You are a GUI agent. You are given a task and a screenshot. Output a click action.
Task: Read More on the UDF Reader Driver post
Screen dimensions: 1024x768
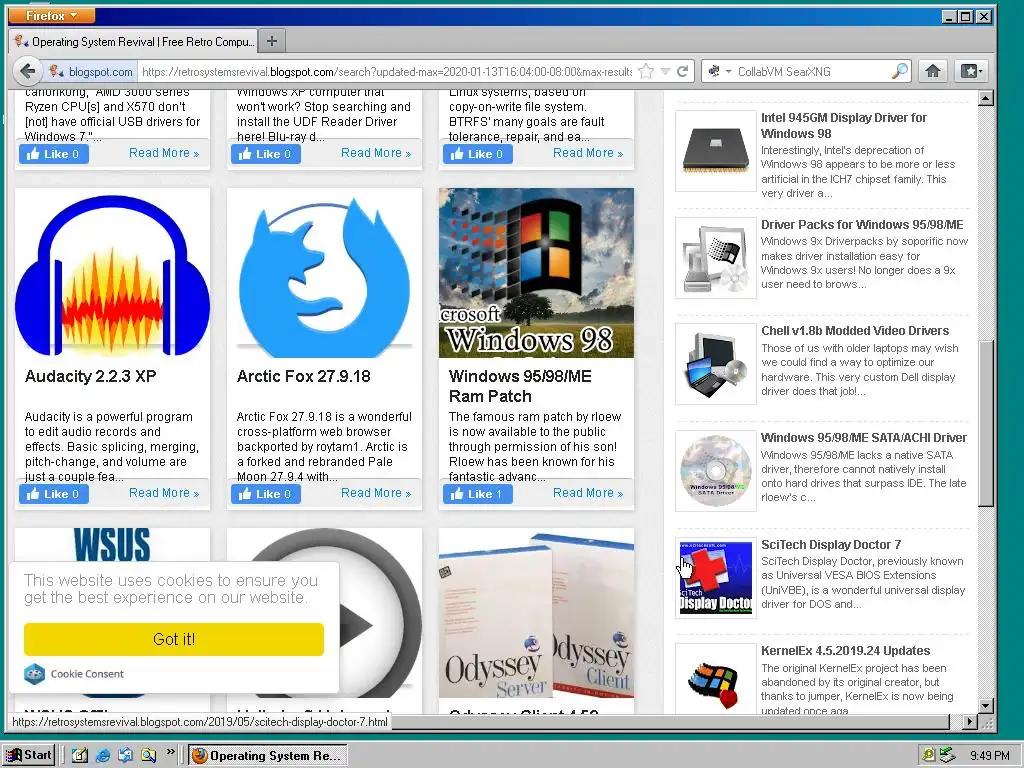(376, 153)
